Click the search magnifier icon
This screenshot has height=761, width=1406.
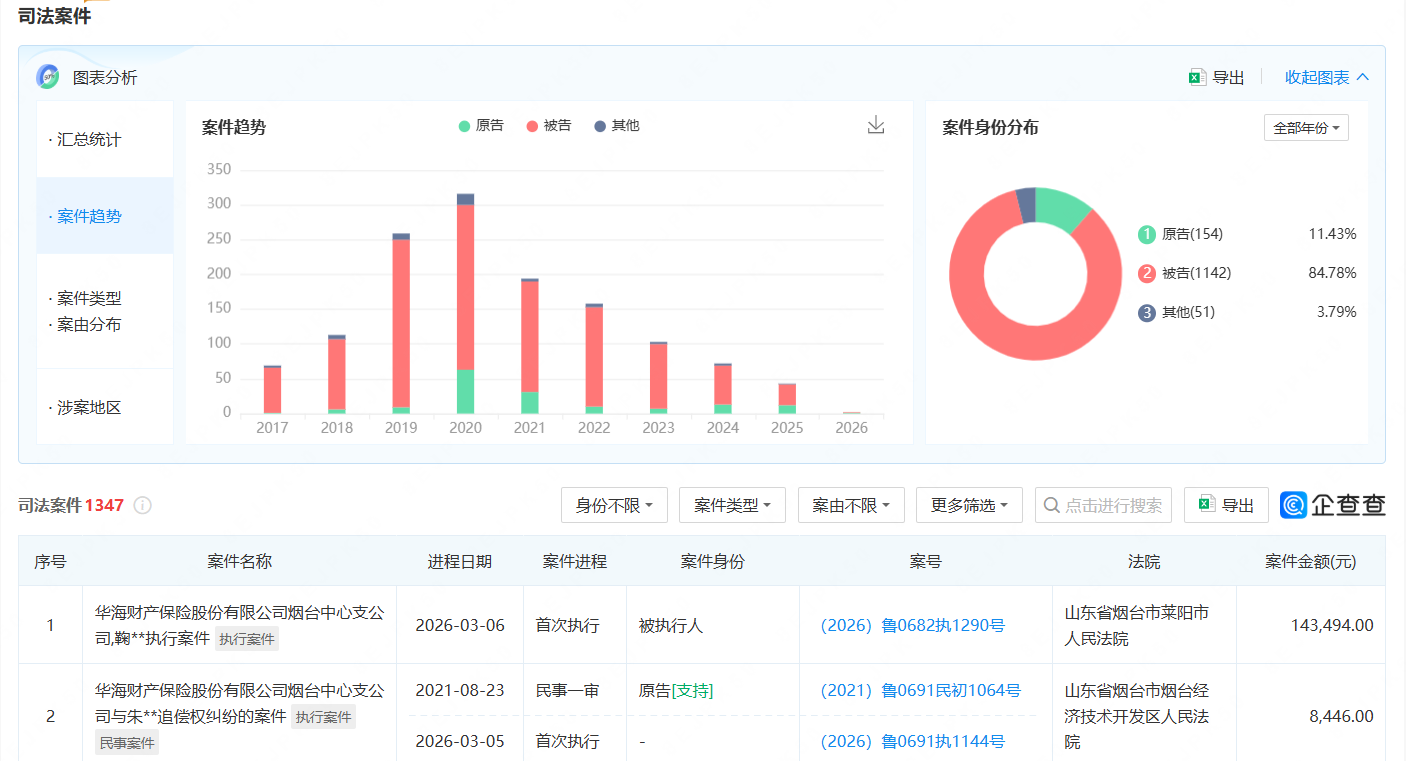pos(1051,505)
